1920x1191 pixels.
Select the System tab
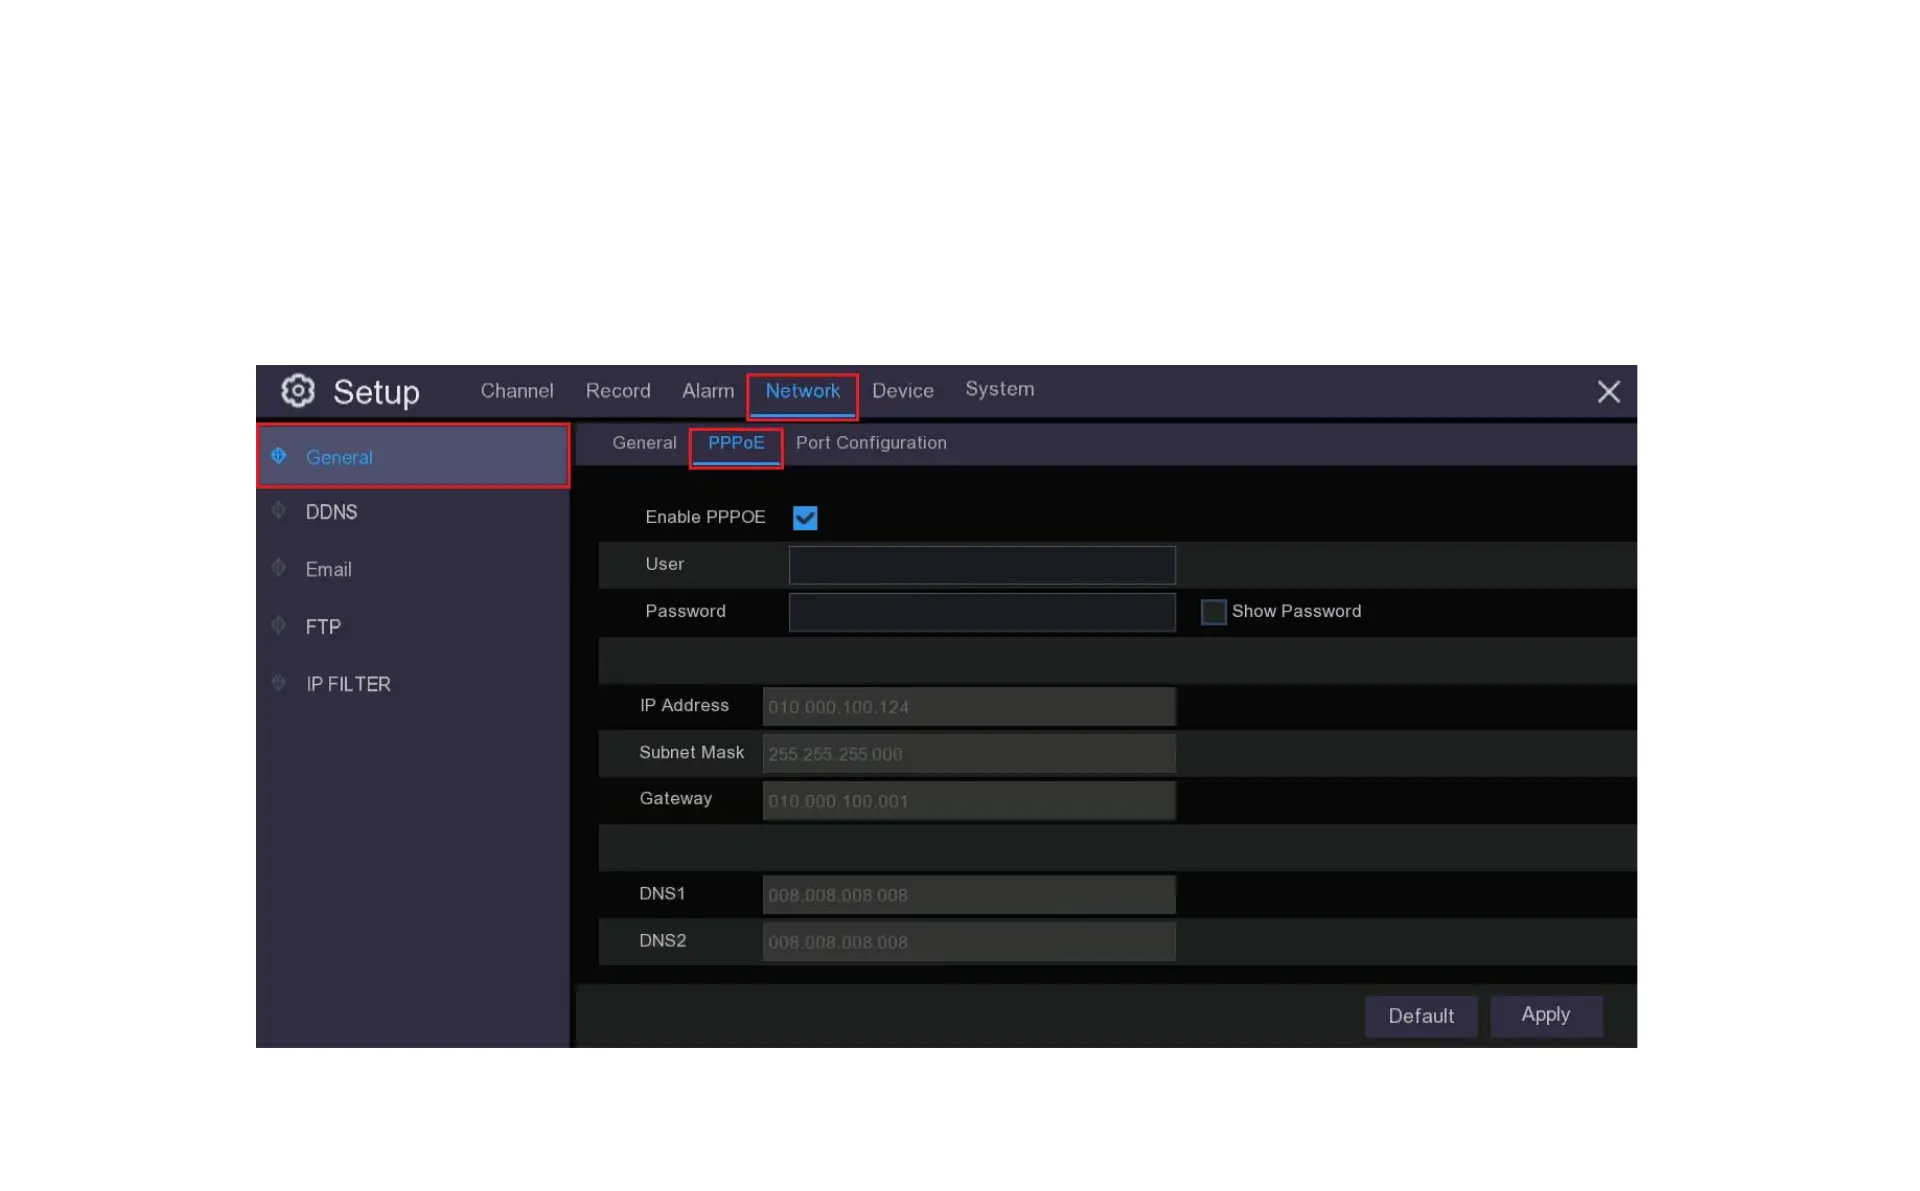(999, 389)
